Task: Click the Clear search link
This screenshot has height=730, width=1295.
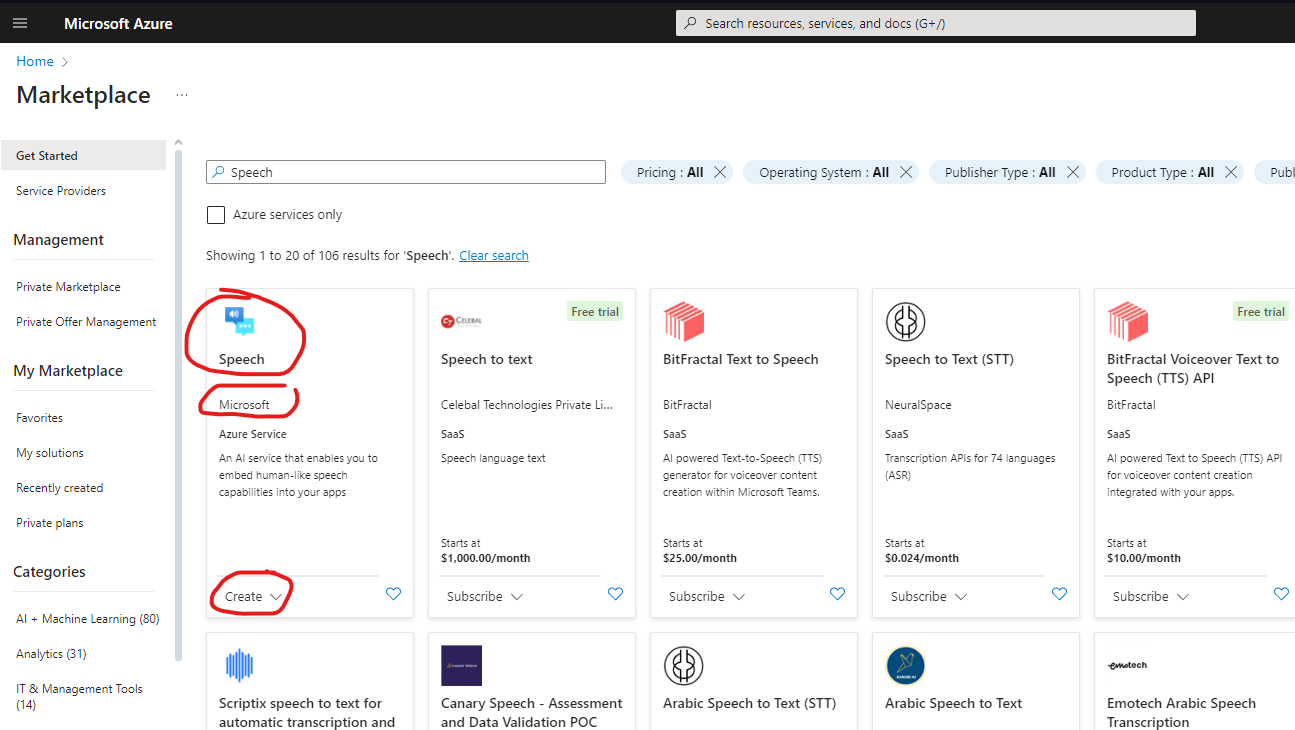Action: point(494,255)
